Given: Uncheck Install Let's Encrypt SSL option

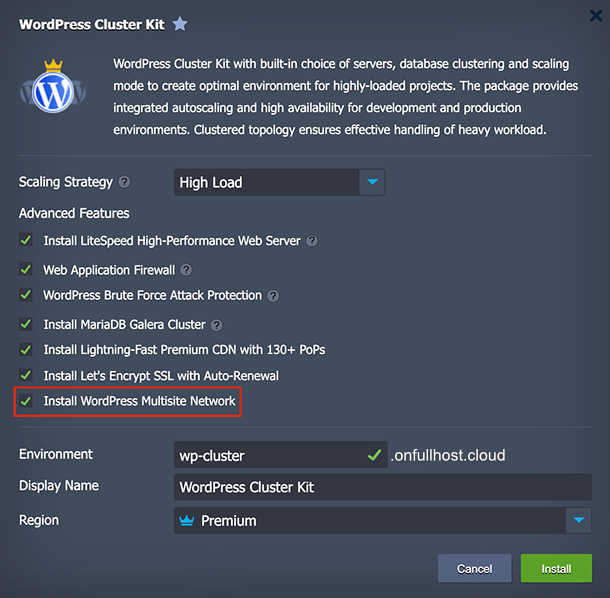Looking at the screenshot, I should 26,376.
